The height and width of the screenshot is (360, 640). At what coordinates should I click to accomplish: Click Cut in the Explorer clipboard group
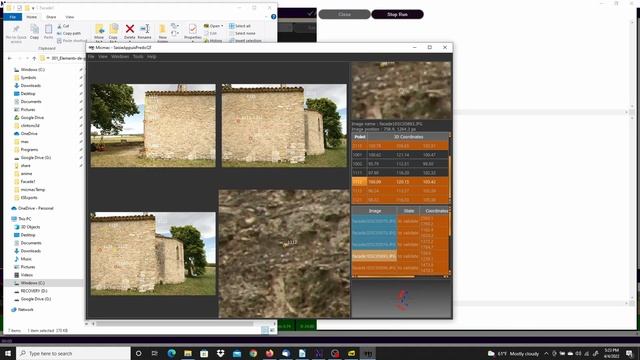pyautogui.click(x=63, y=26)
